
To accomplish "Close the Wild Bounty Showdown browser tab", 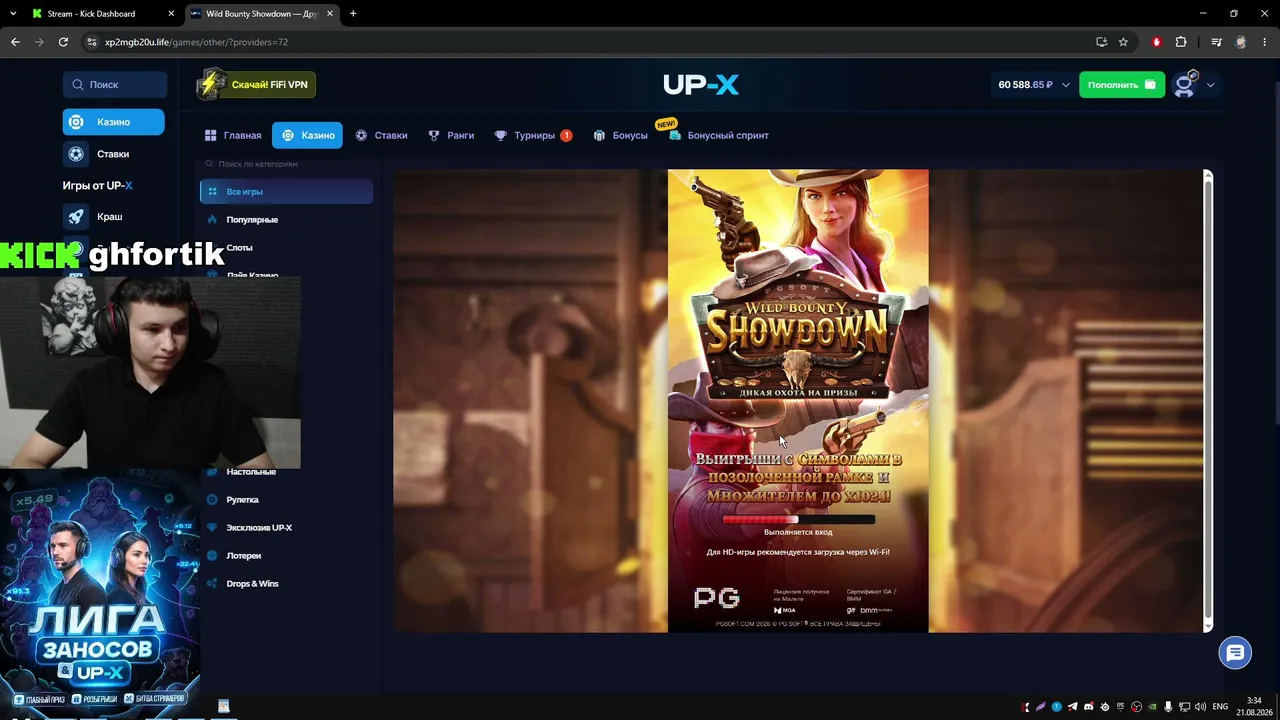I will click(330, 14).
